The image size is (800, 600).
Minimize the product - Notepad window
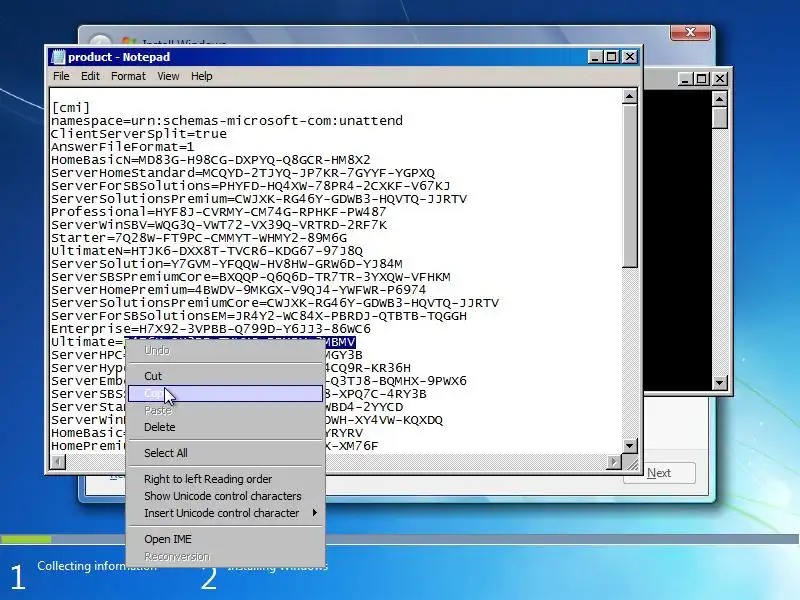(594, 57)
